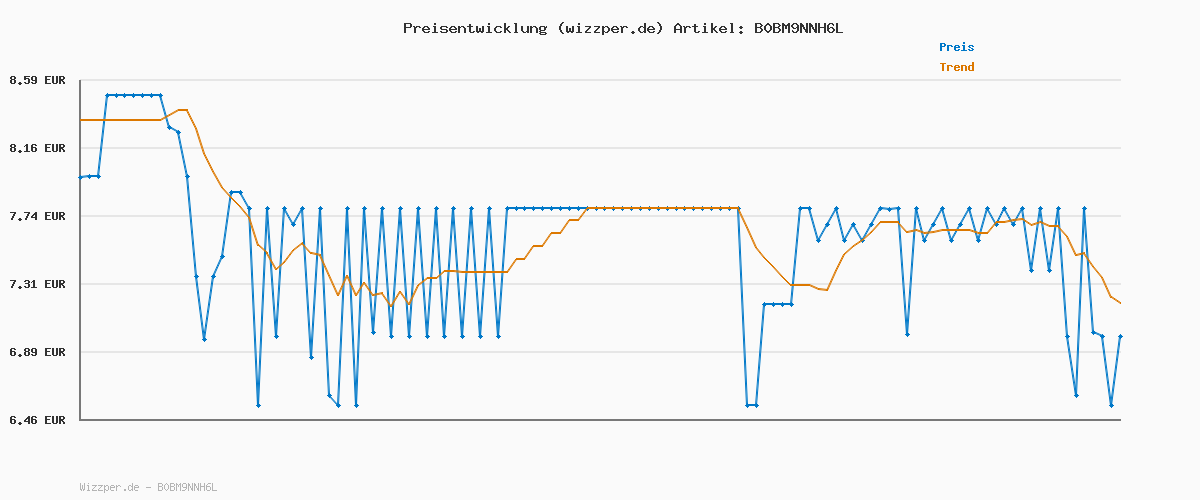
Task: Click the price drop point after the flat segment
Action: tap(747, 405)
